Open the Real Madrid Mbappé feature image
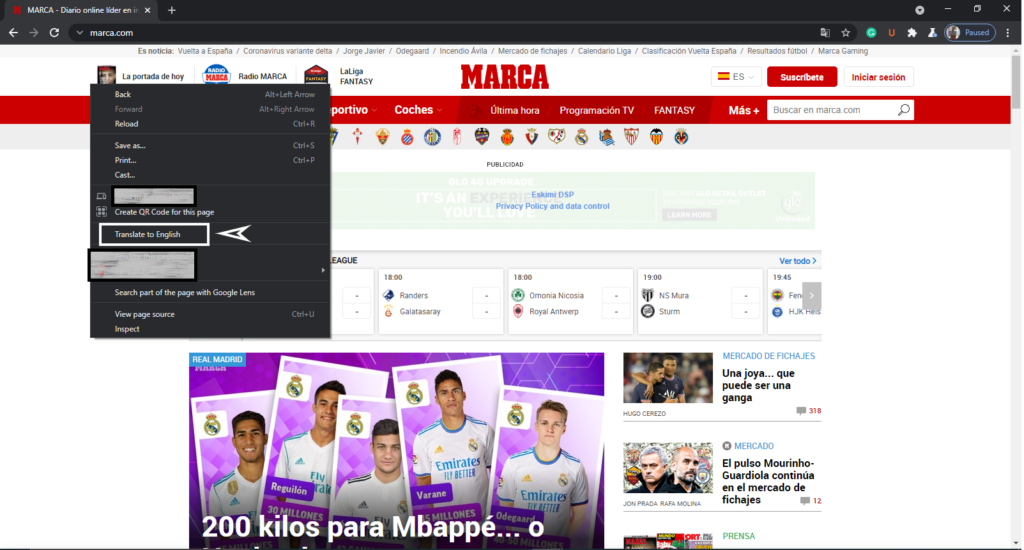The image size is (1024, 550). [396, 451]
